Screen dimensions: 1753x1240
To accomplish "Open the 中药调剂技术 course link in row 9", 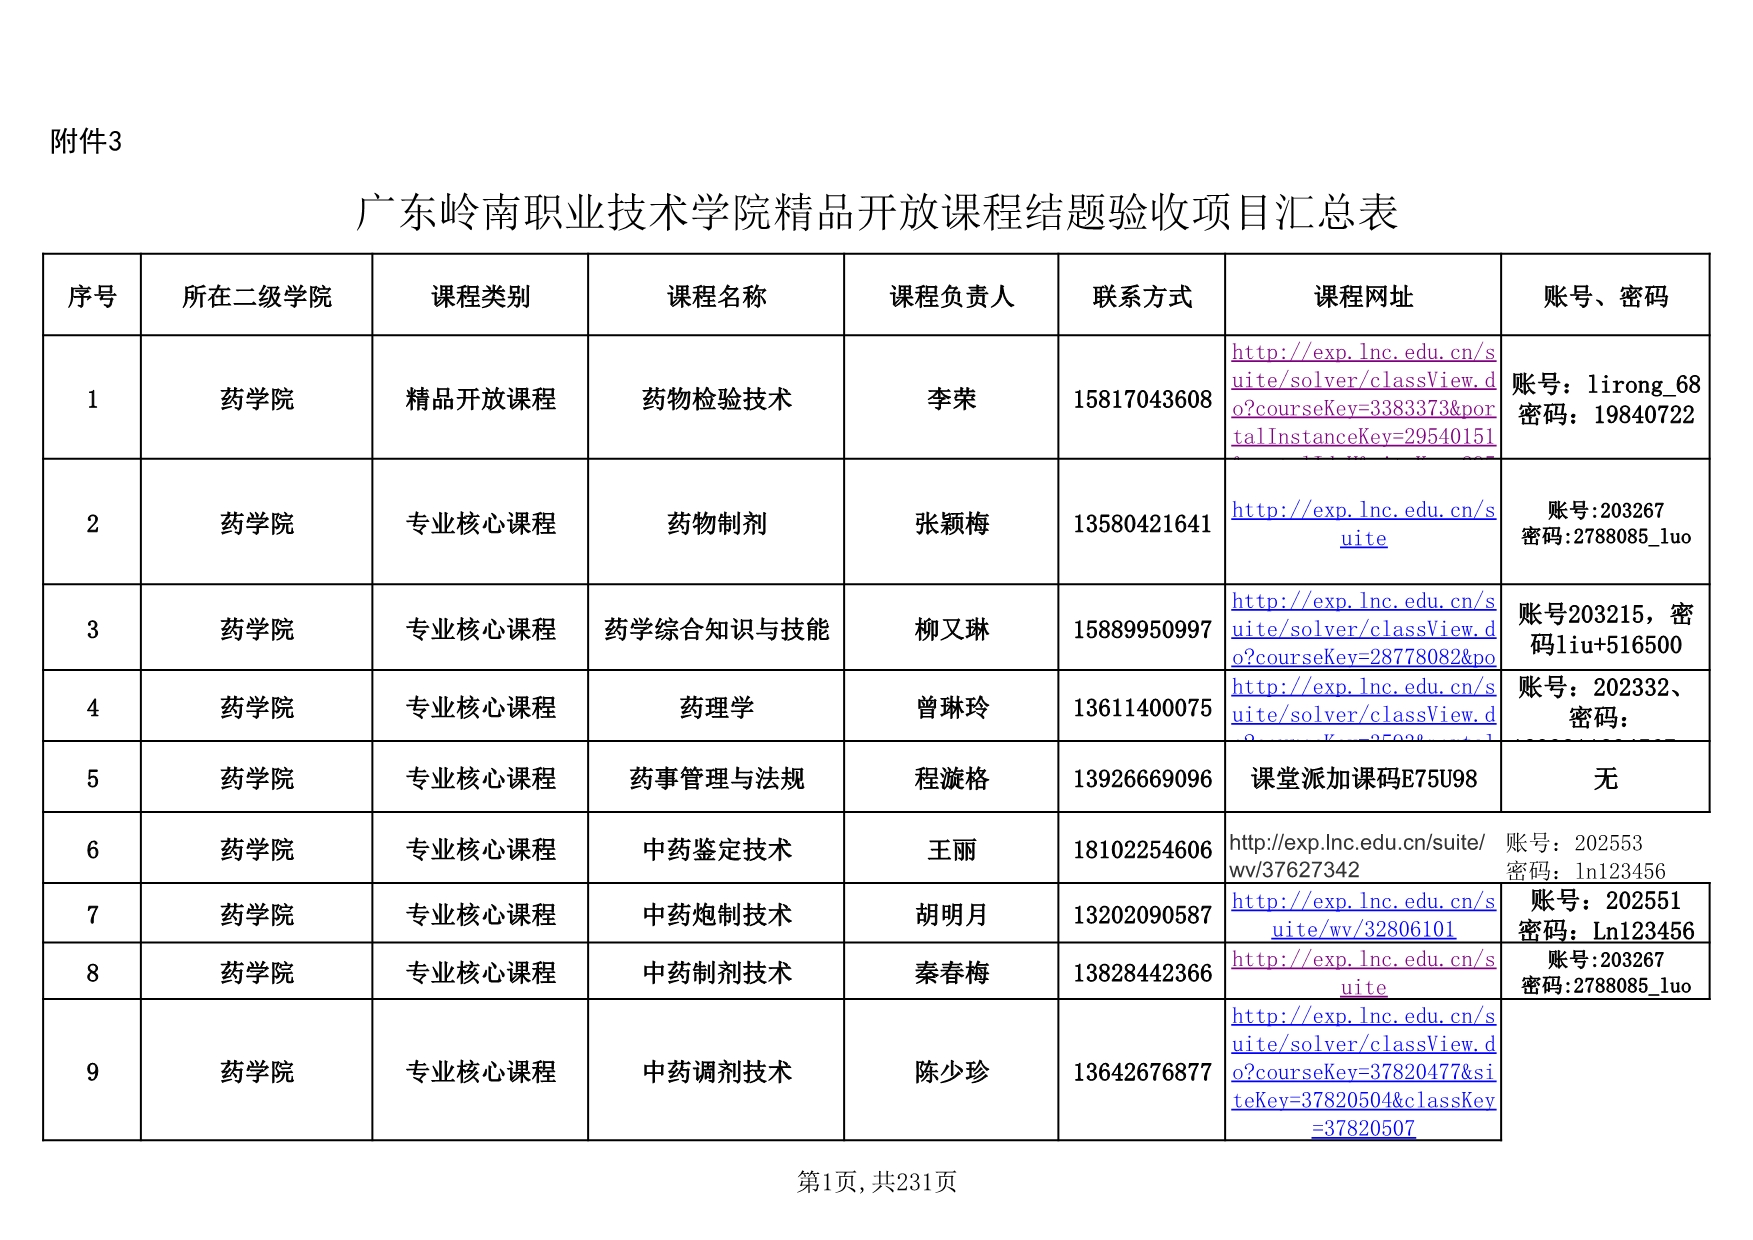I will (1363, 1072).
